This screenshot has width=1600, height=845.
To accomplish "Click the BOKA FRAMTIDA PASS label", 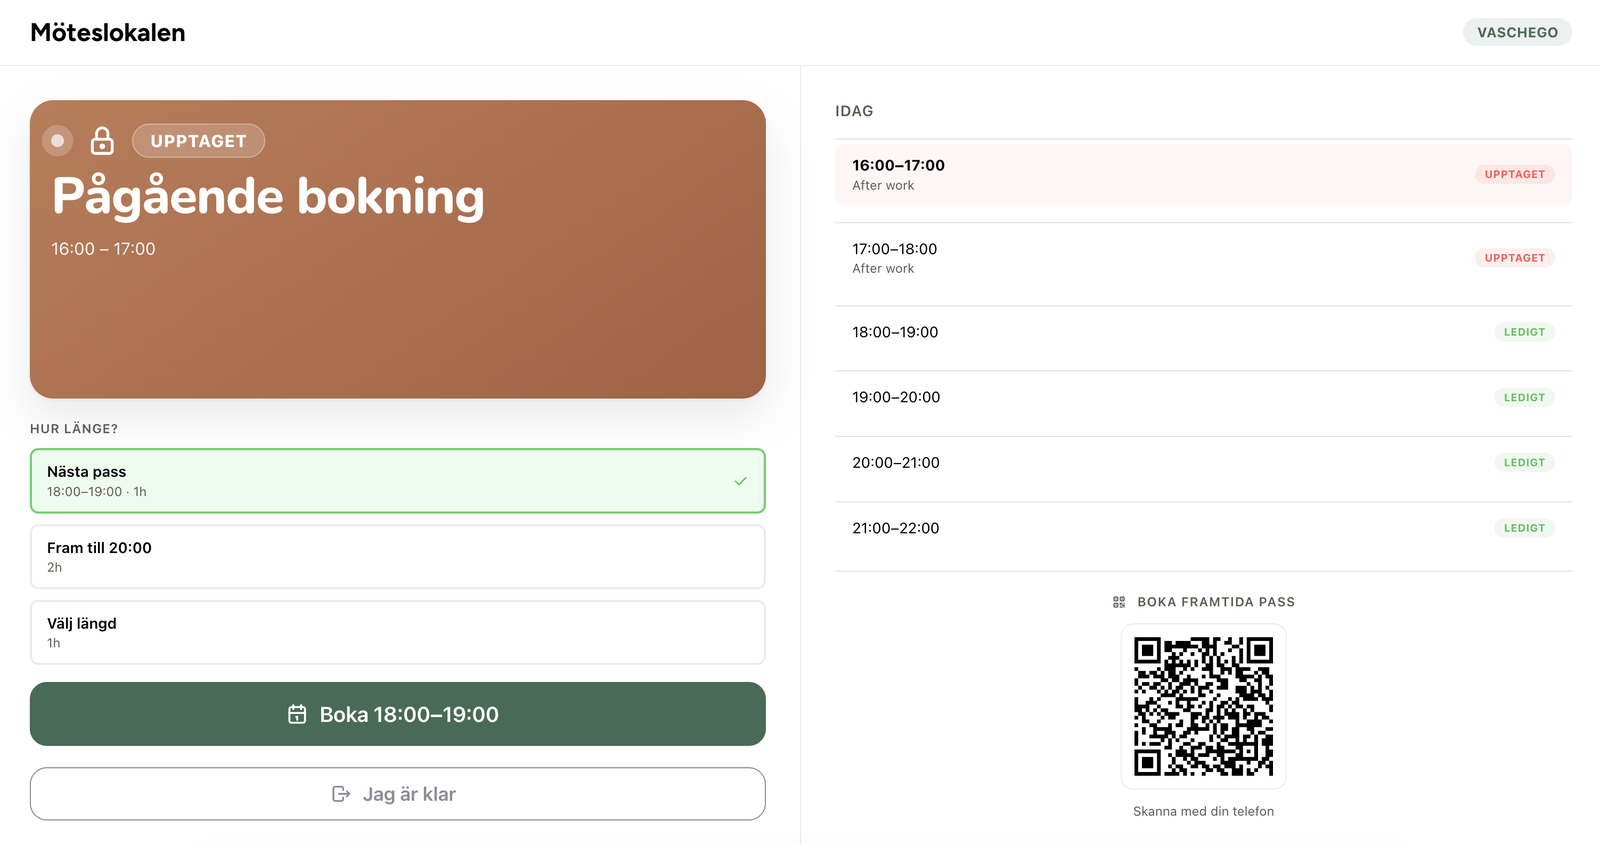I will [1216, 602].
